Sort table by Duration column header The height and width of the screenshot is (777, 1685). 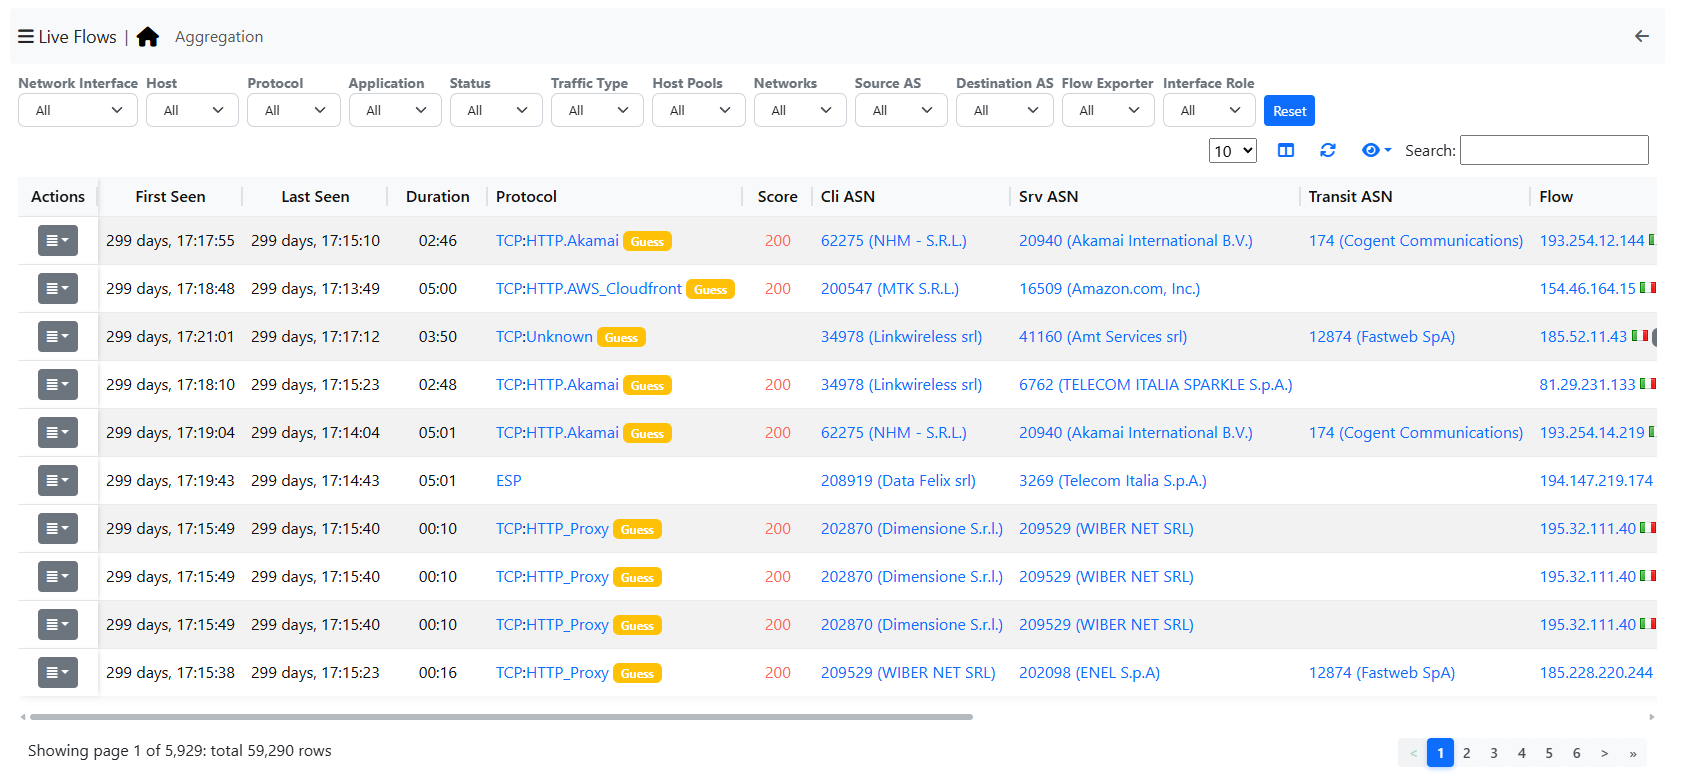[437, 197]
